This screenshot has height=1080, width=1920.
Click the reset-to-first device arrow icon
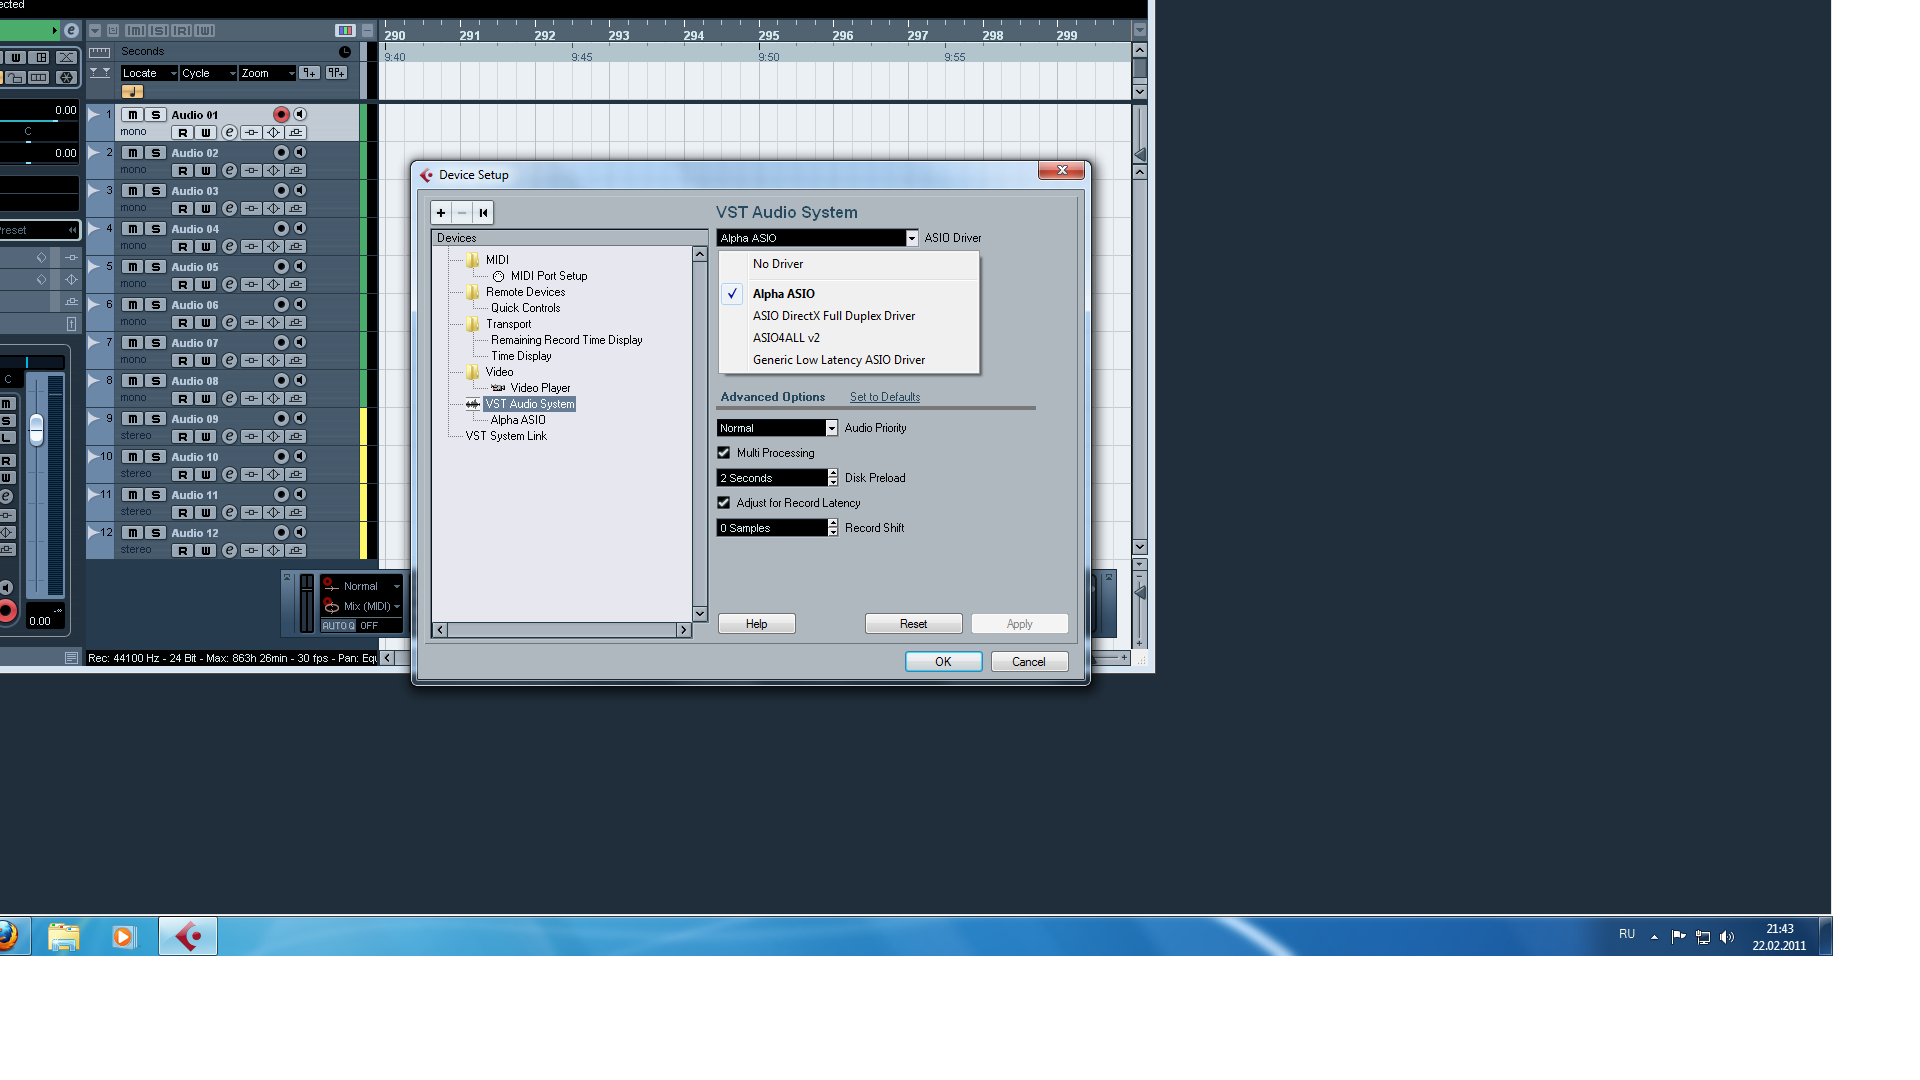point(483,213)
